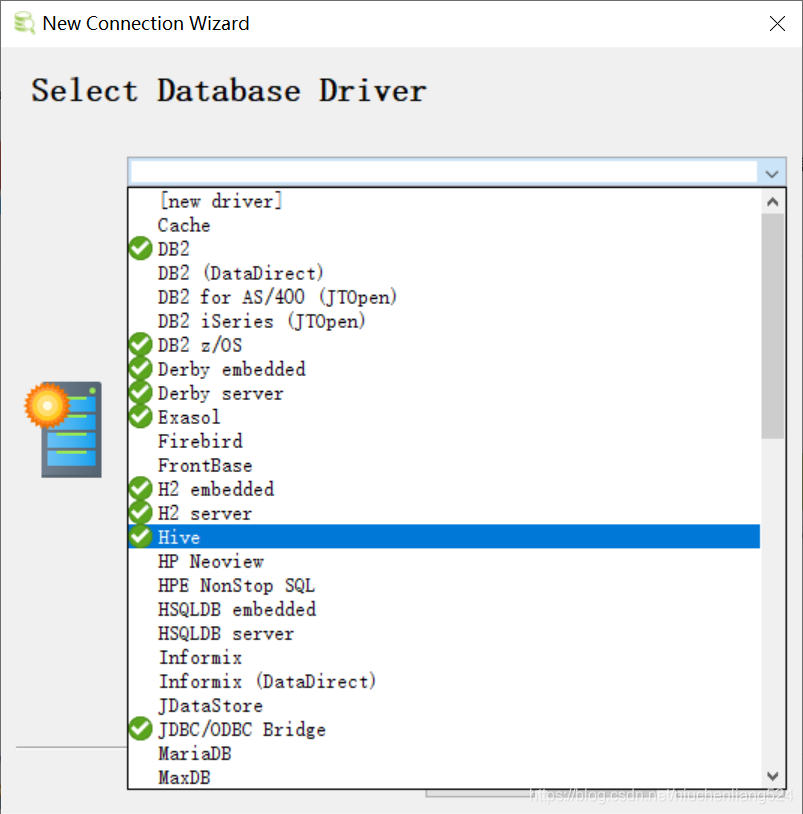
Task: Open the driver selection dropdown arrow
Action: [771, 172]
